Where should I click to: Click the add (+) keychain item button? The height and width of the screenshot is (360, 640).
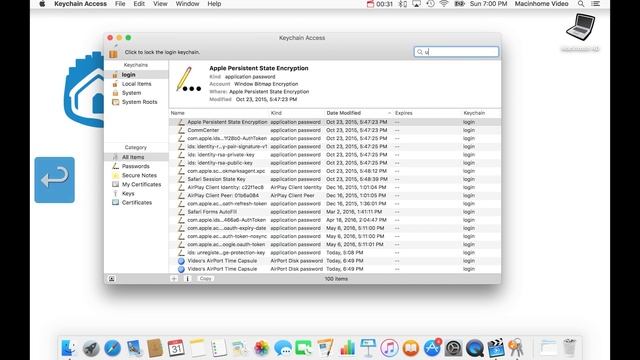(174, 279)
